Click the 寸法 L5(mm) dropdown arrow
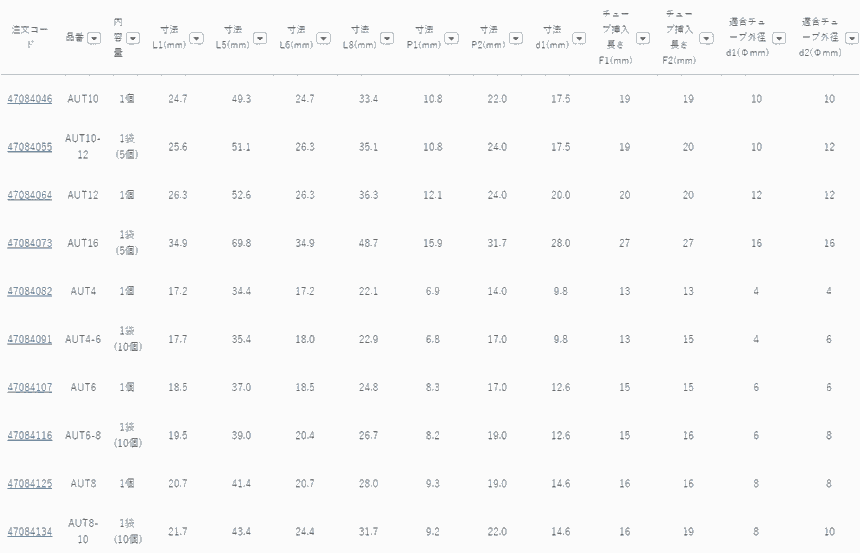This screenshot has height=553, width=860. [260, 38]
